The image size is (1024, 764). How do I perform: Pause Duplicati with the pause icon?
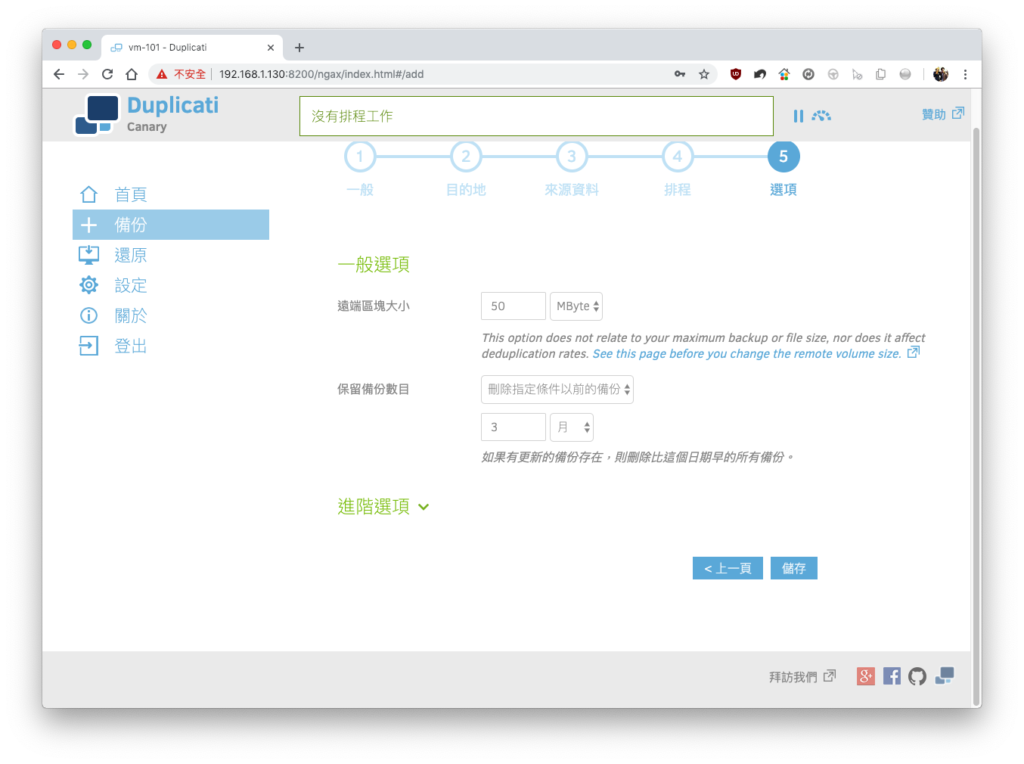tap(798, 116)
